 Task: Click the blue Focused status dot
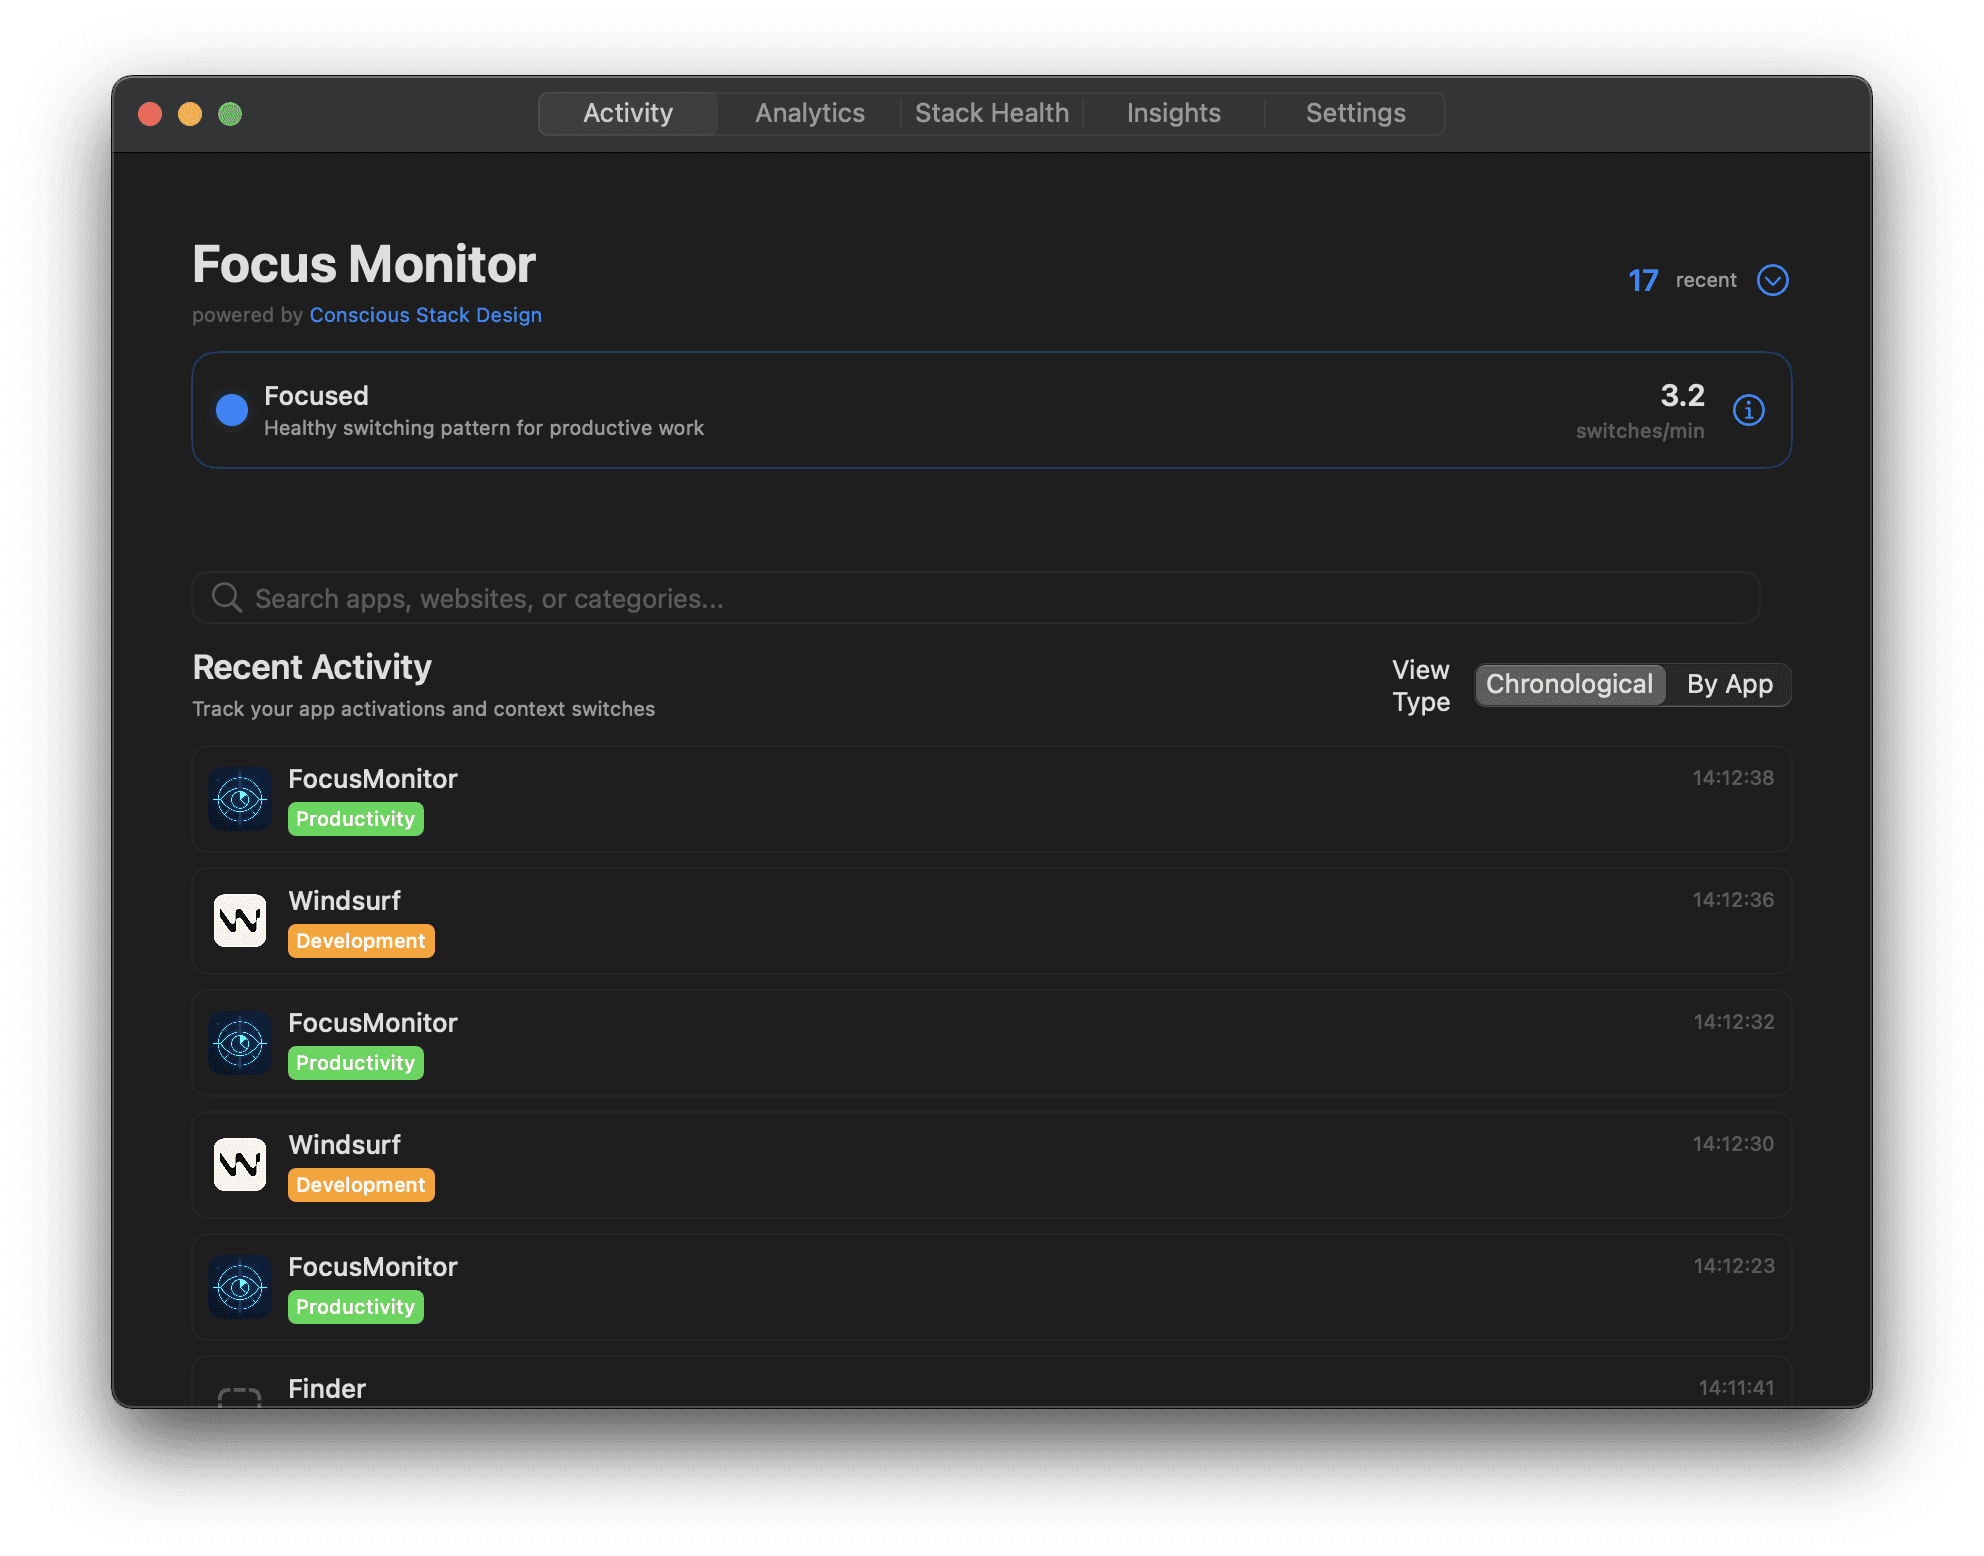pos(232,410)
